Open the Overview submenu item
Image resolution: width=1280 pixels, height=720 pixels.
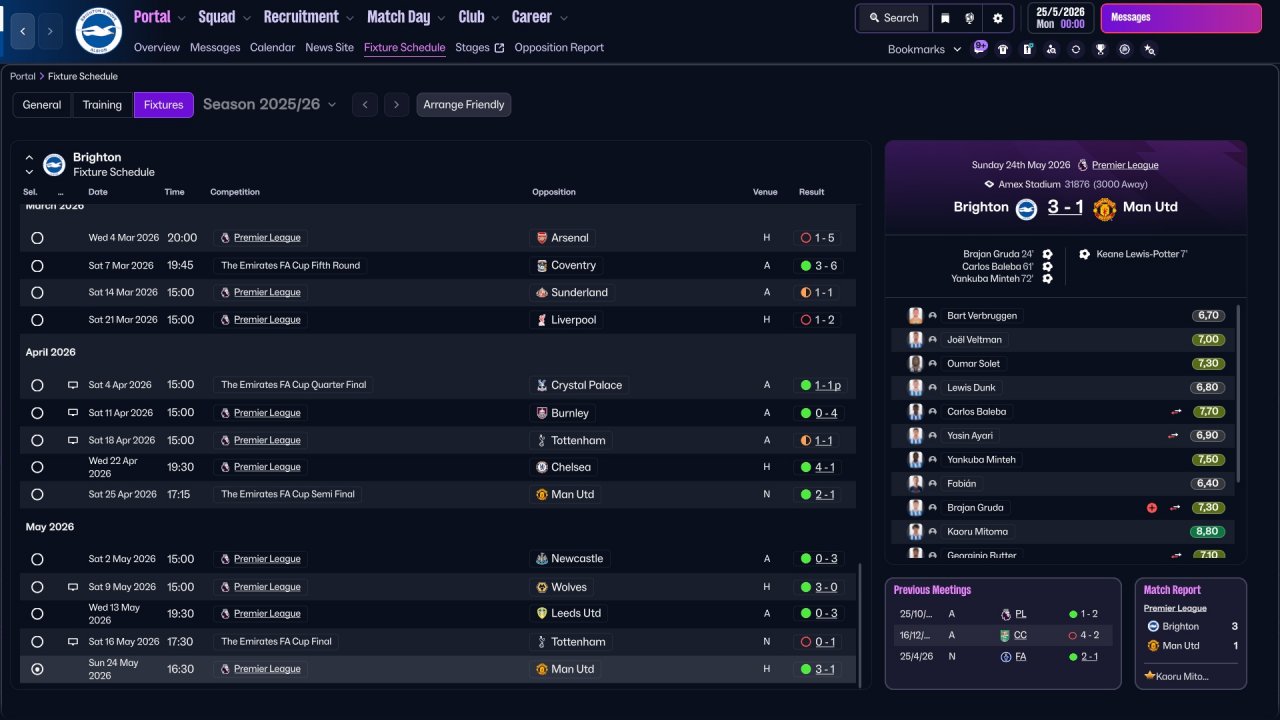pyautogui.click(x=157, y=47)
